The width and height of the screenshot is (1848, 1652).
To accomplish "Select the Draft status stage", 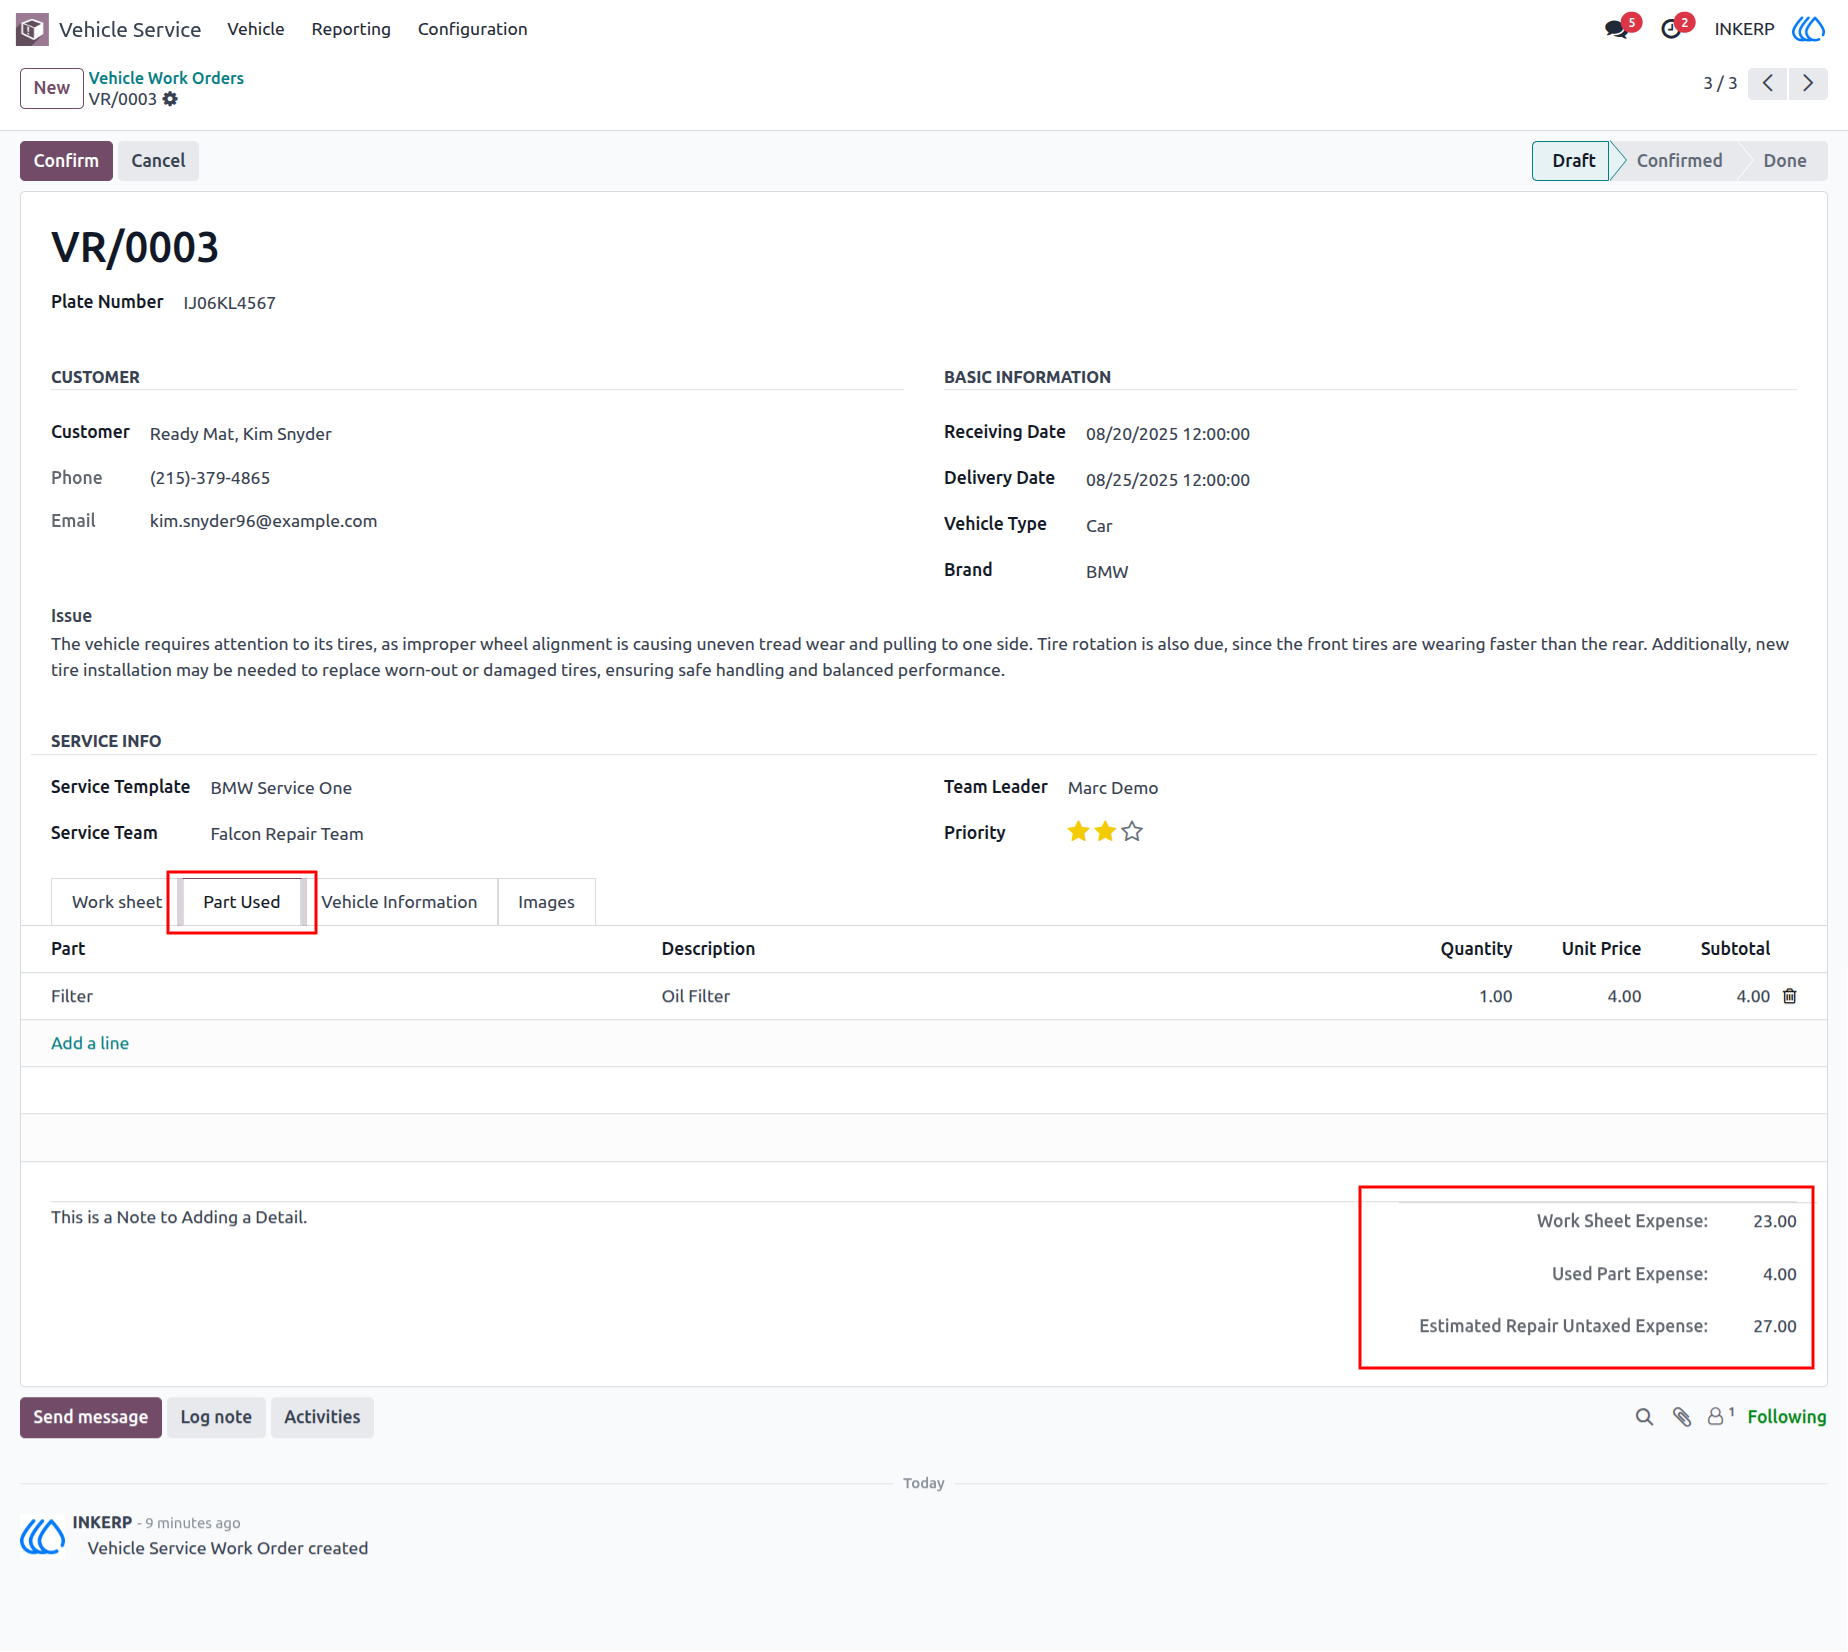I will click(x=1573, y=161).
